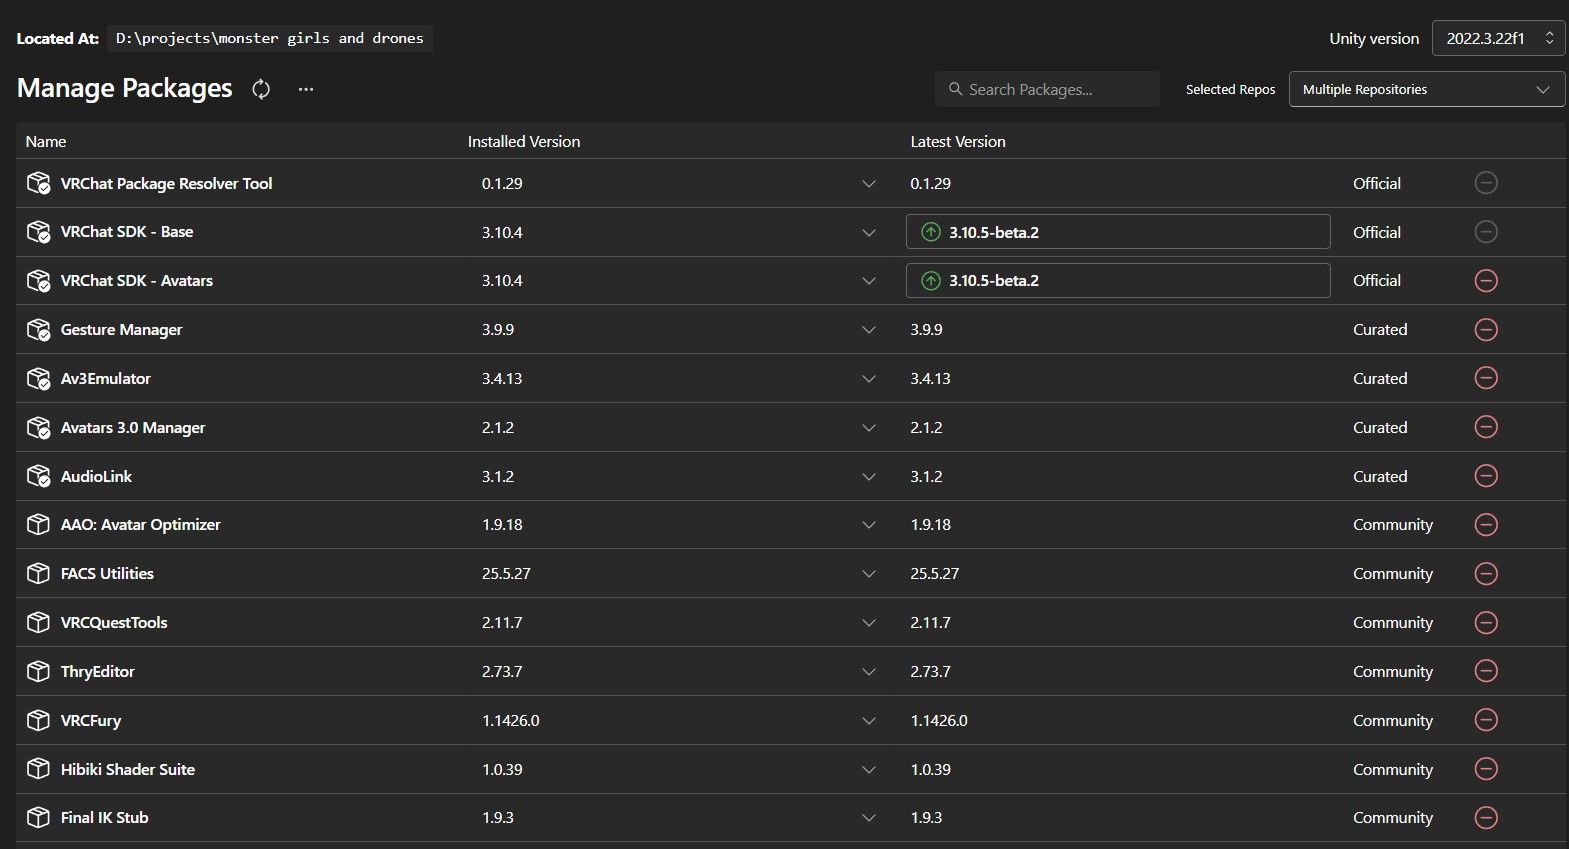Click installed version 2.73.7 of ThryEditor
Screen dimensions: 1569x849
(x=502, y=672)
